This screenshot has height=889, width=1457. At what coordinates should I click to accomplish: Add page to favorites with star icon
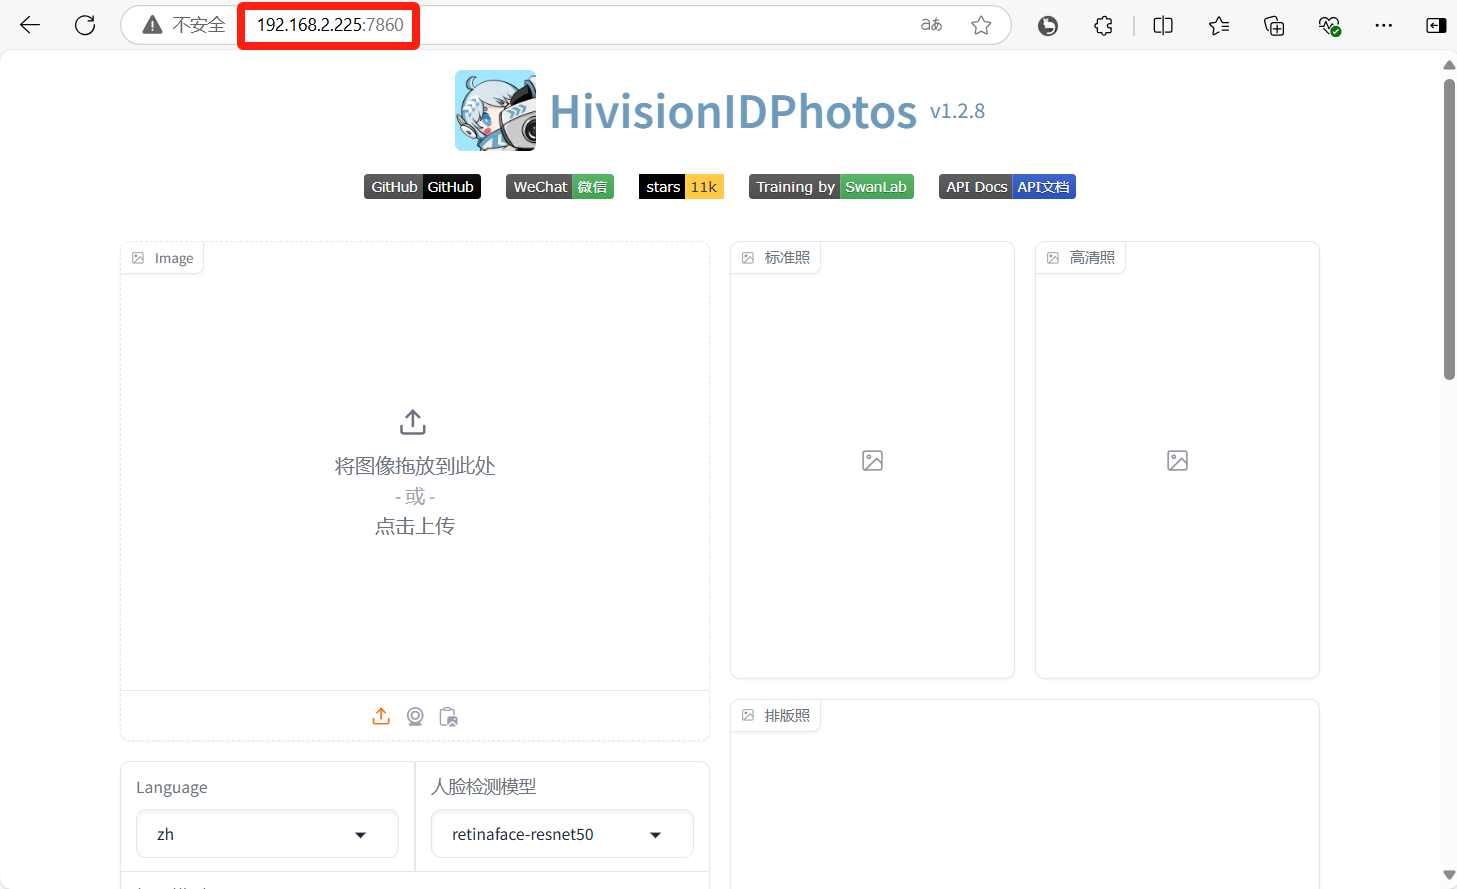pyautogui.click(x=981, y=25)
